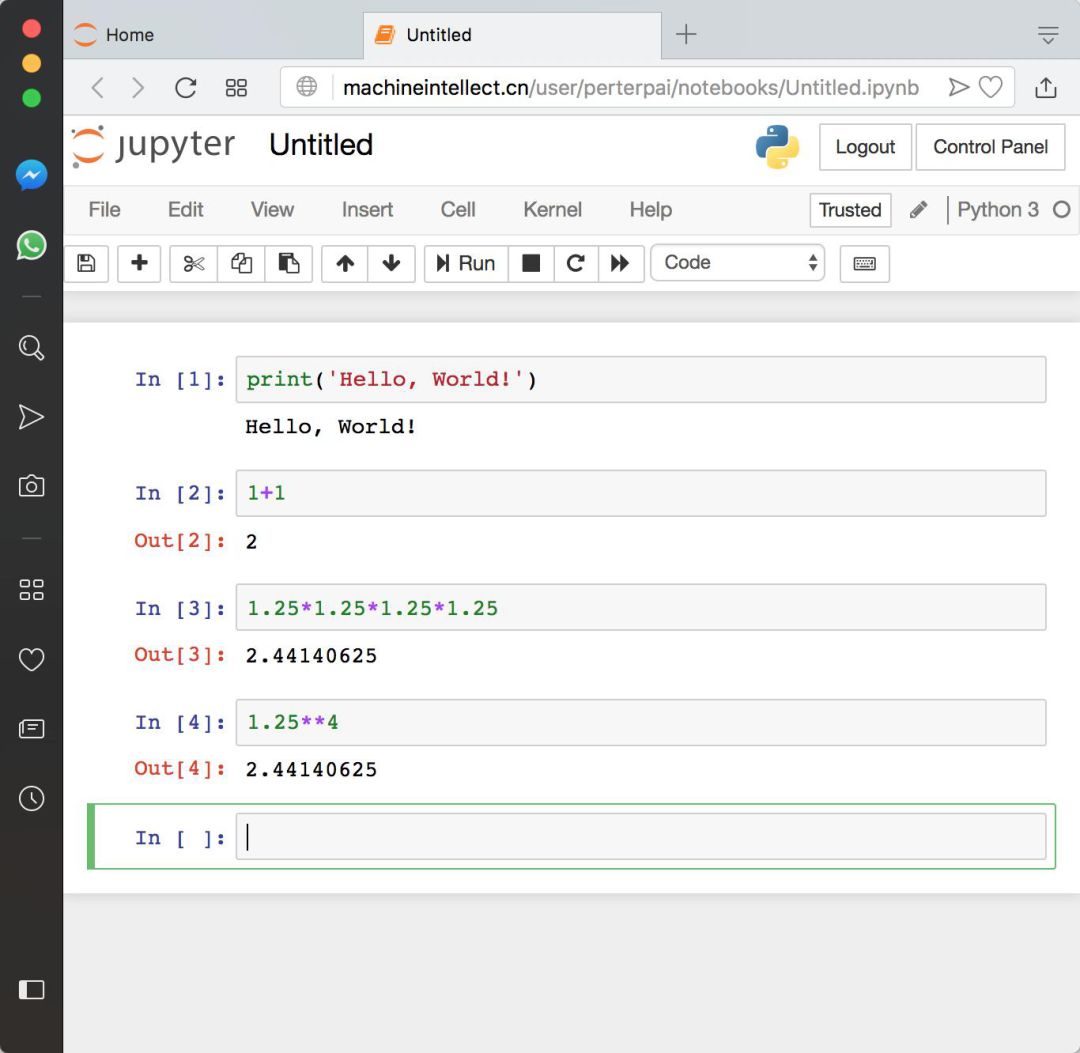The image size is (1080, 1053).
Task: Share the page with the upload icon
Action: tap(1046, 87)
